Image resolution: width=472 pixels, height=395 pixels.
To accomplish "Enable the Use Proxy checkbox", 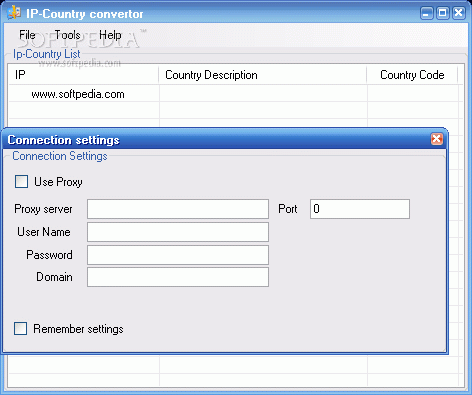I will click(x=21, y=182).
